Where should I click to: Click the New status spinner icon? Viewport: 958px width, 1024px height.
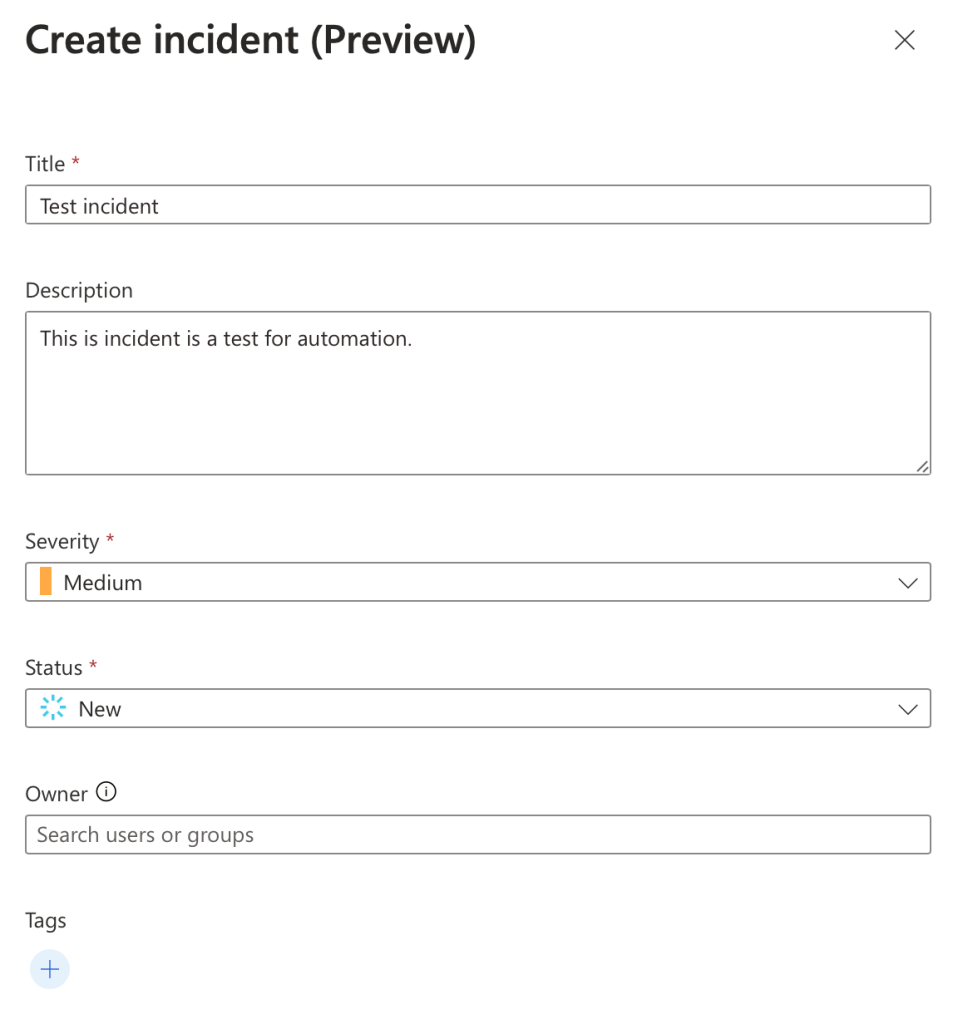pyautogui.click(x=53, y=708)
